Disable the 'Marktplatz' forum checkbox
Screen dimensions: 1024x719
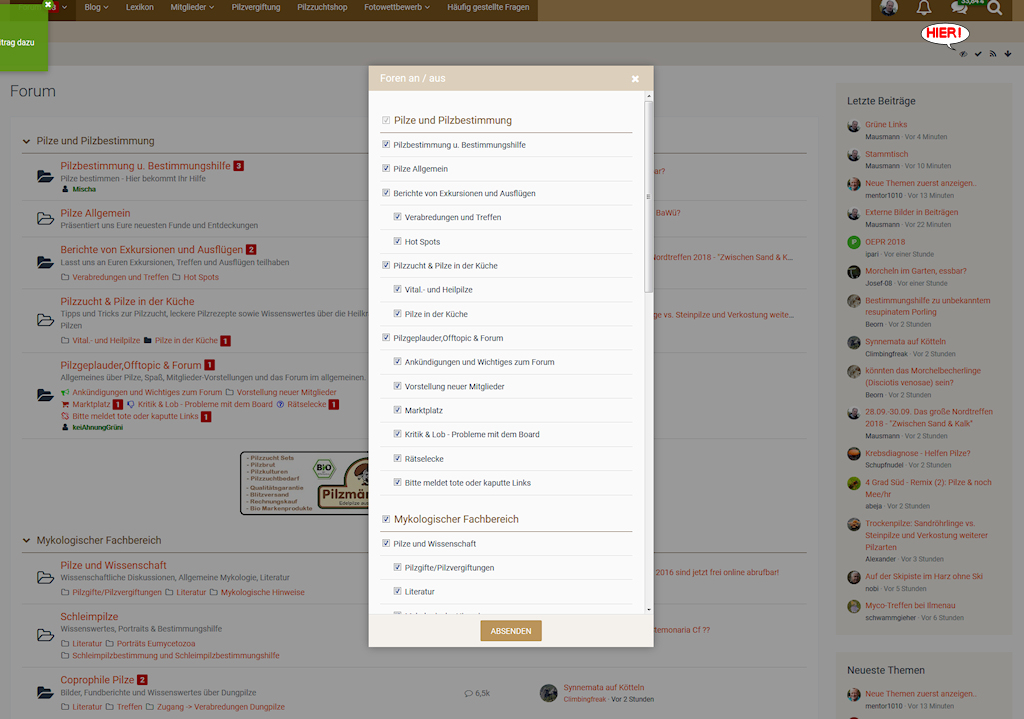[x=398, y=410]
